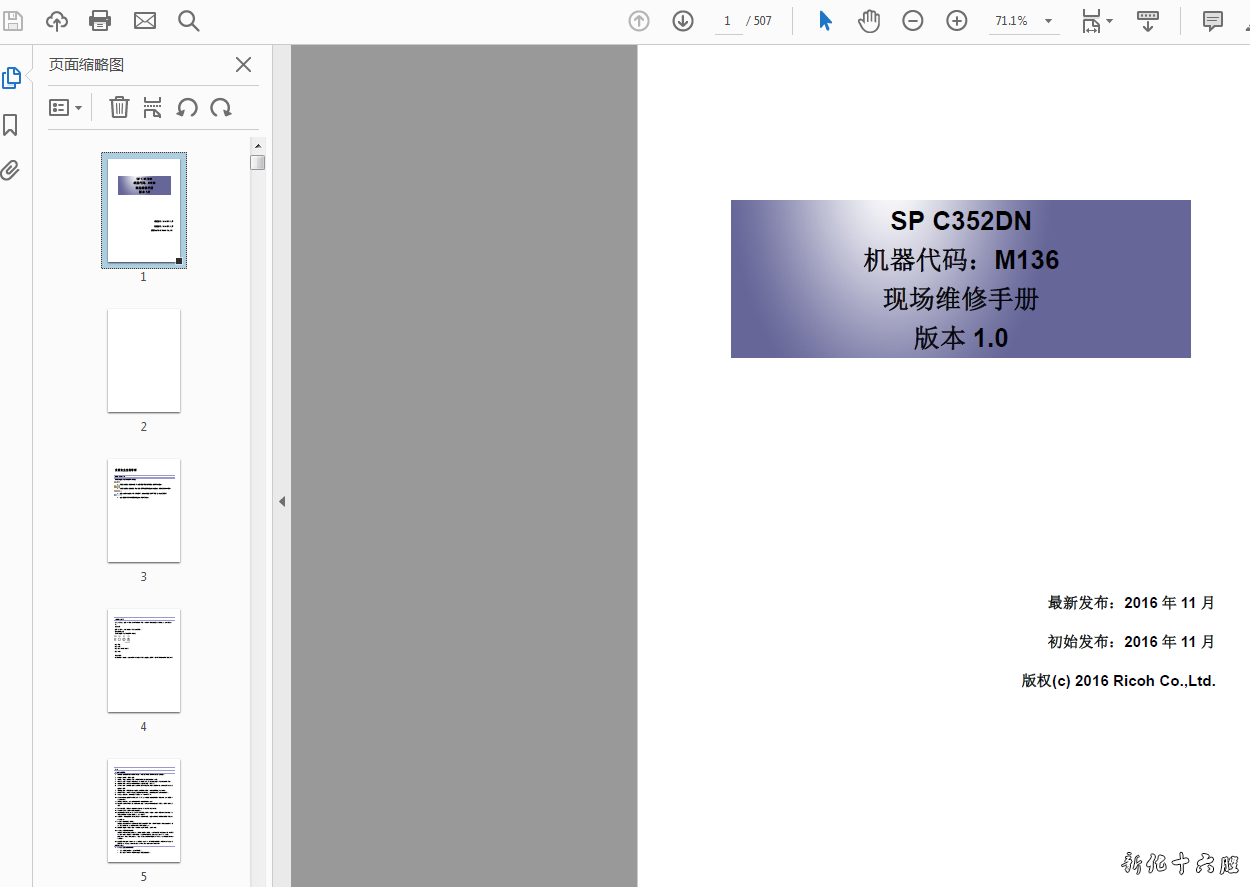Go to next page arrow
This screenshot has height=887, width=1250.
pyautogui.click(x=683, y=21)
